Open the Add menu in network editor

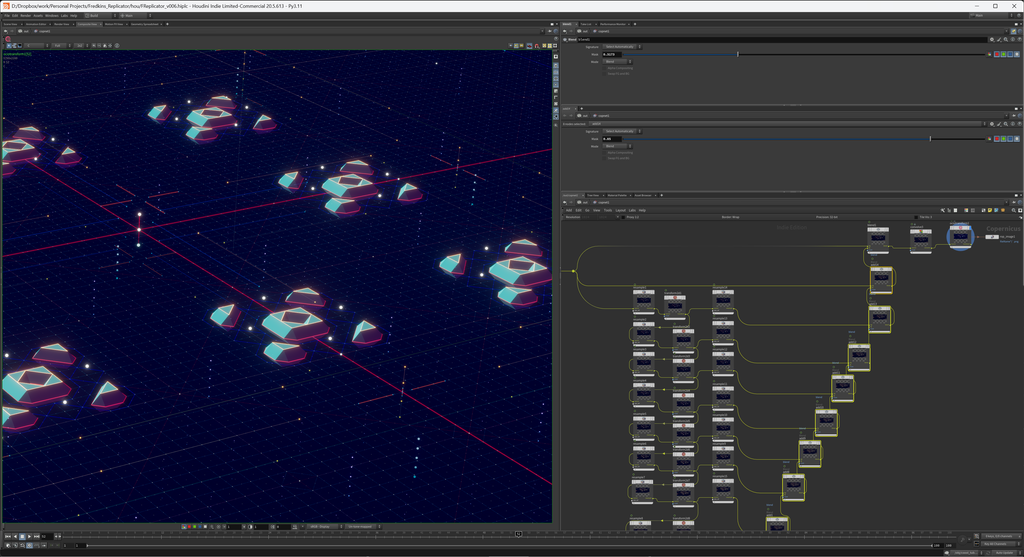569,210
